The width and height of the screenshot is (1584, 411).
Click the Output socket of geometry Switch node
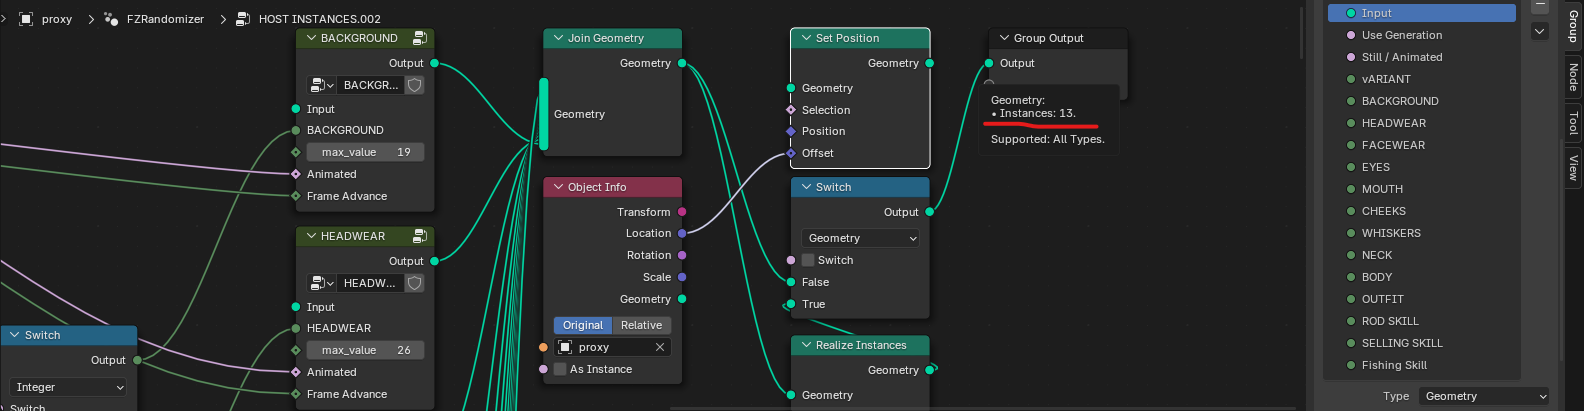point(929,212)
